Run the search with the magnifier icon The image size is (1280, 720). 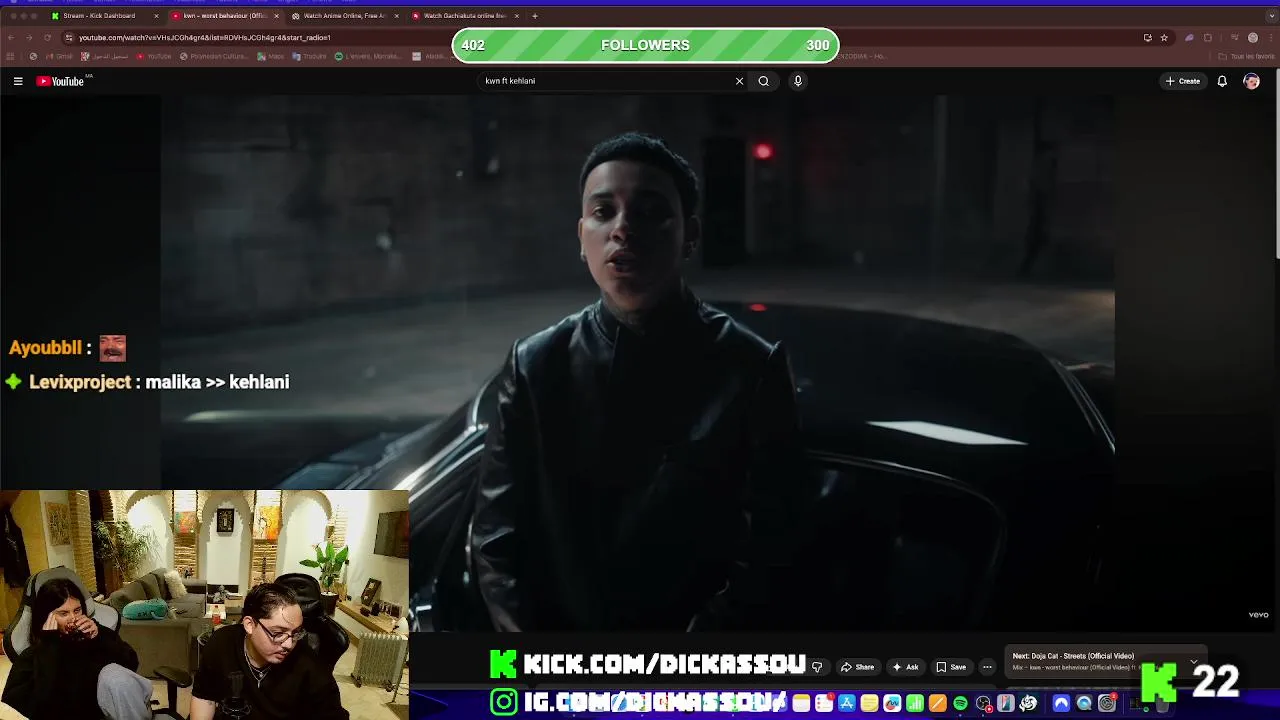click(763, 81)
